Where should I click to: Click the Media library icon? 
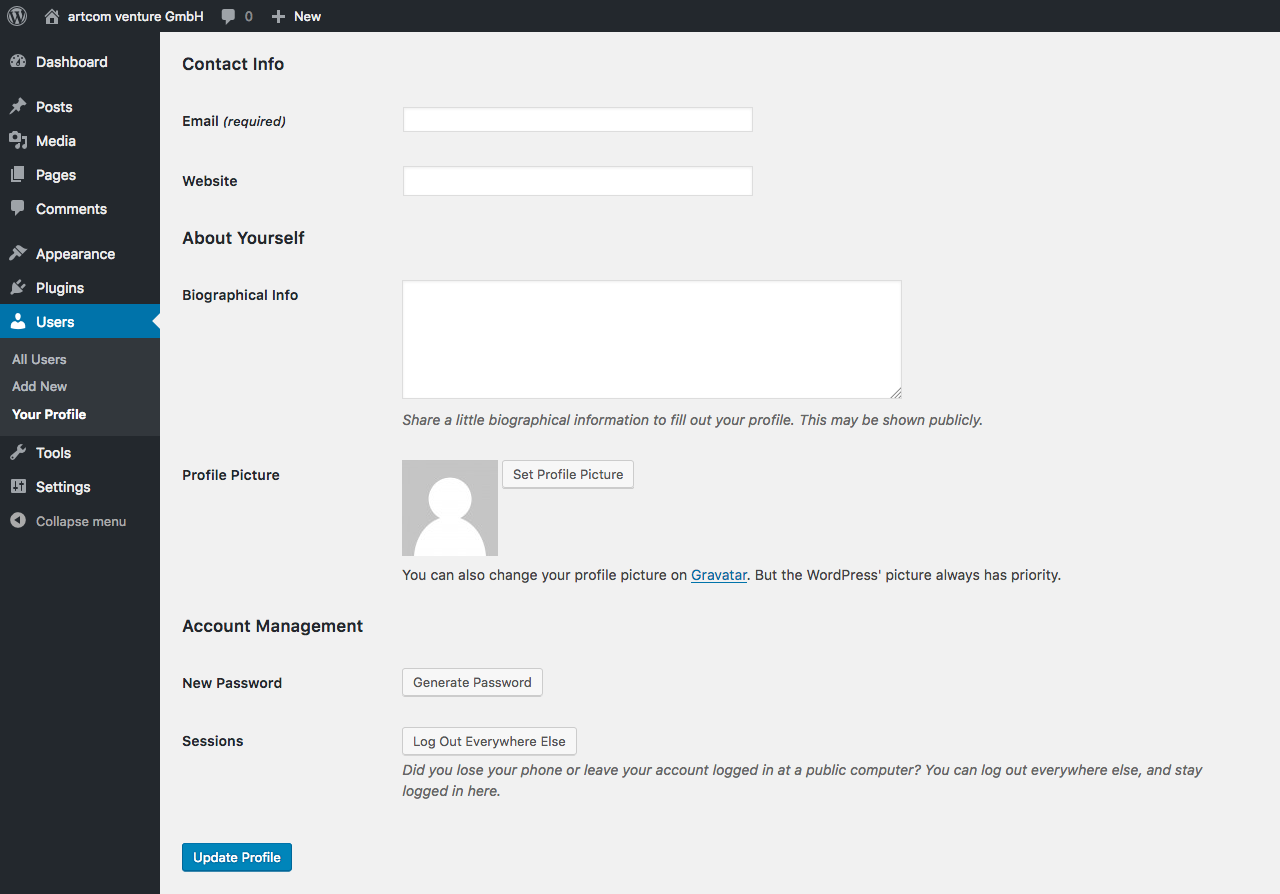tap(18, 141)
